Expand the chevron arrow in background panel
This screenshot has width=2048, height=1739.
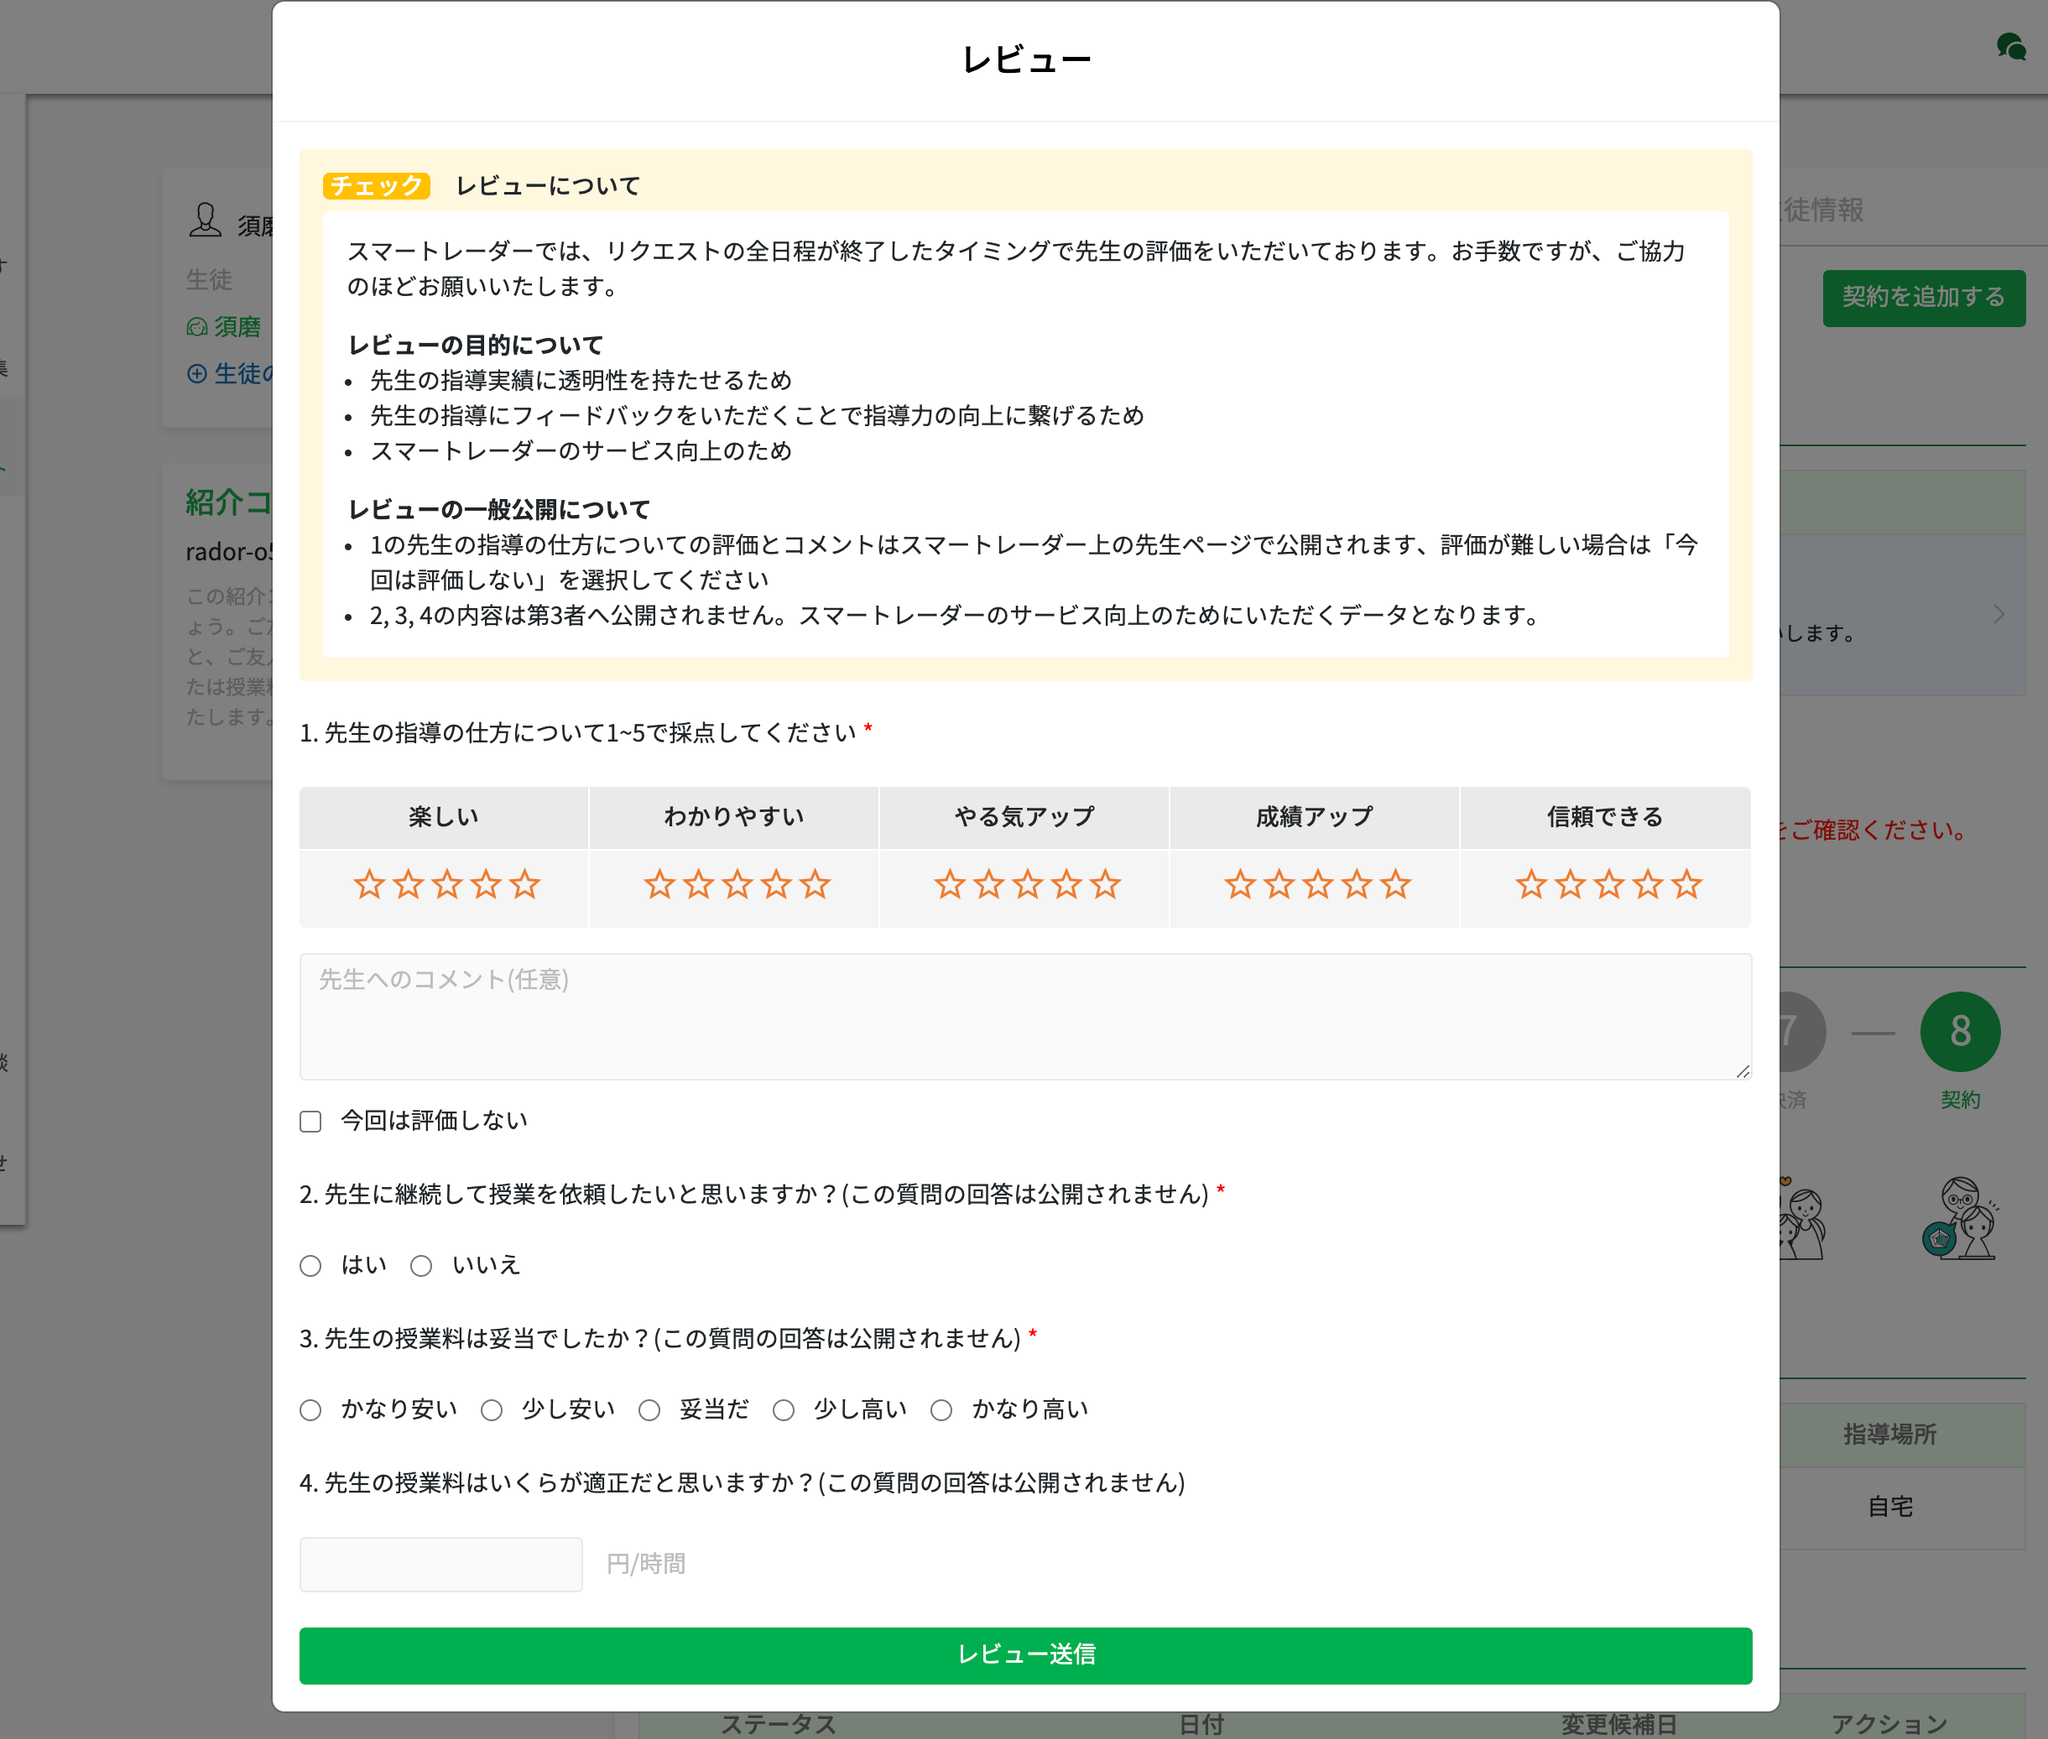coord(1998,614)
